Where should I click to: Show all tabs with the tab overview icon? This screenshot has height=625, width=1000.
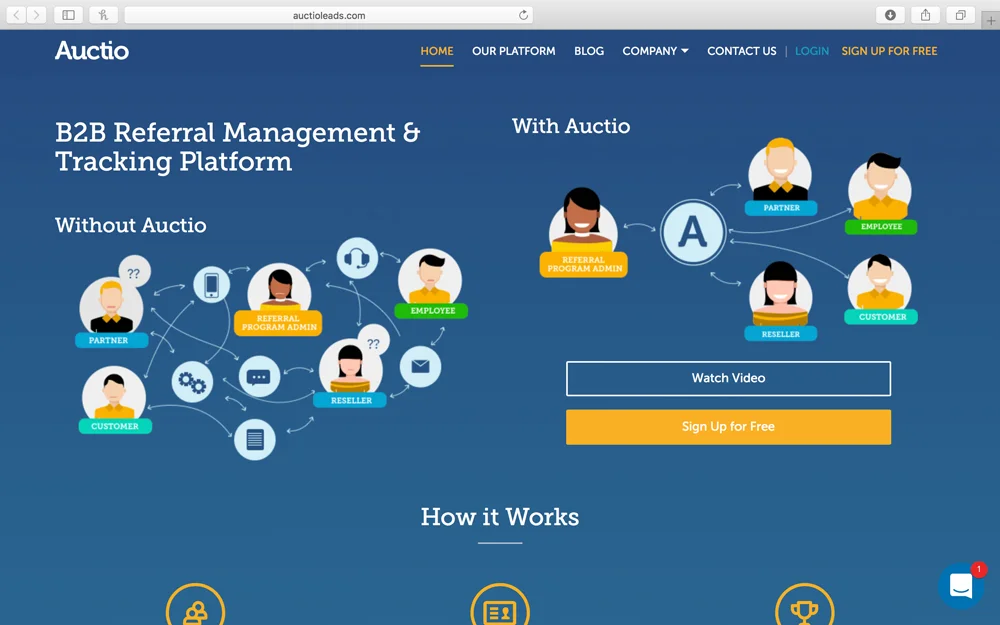point(960,15)
